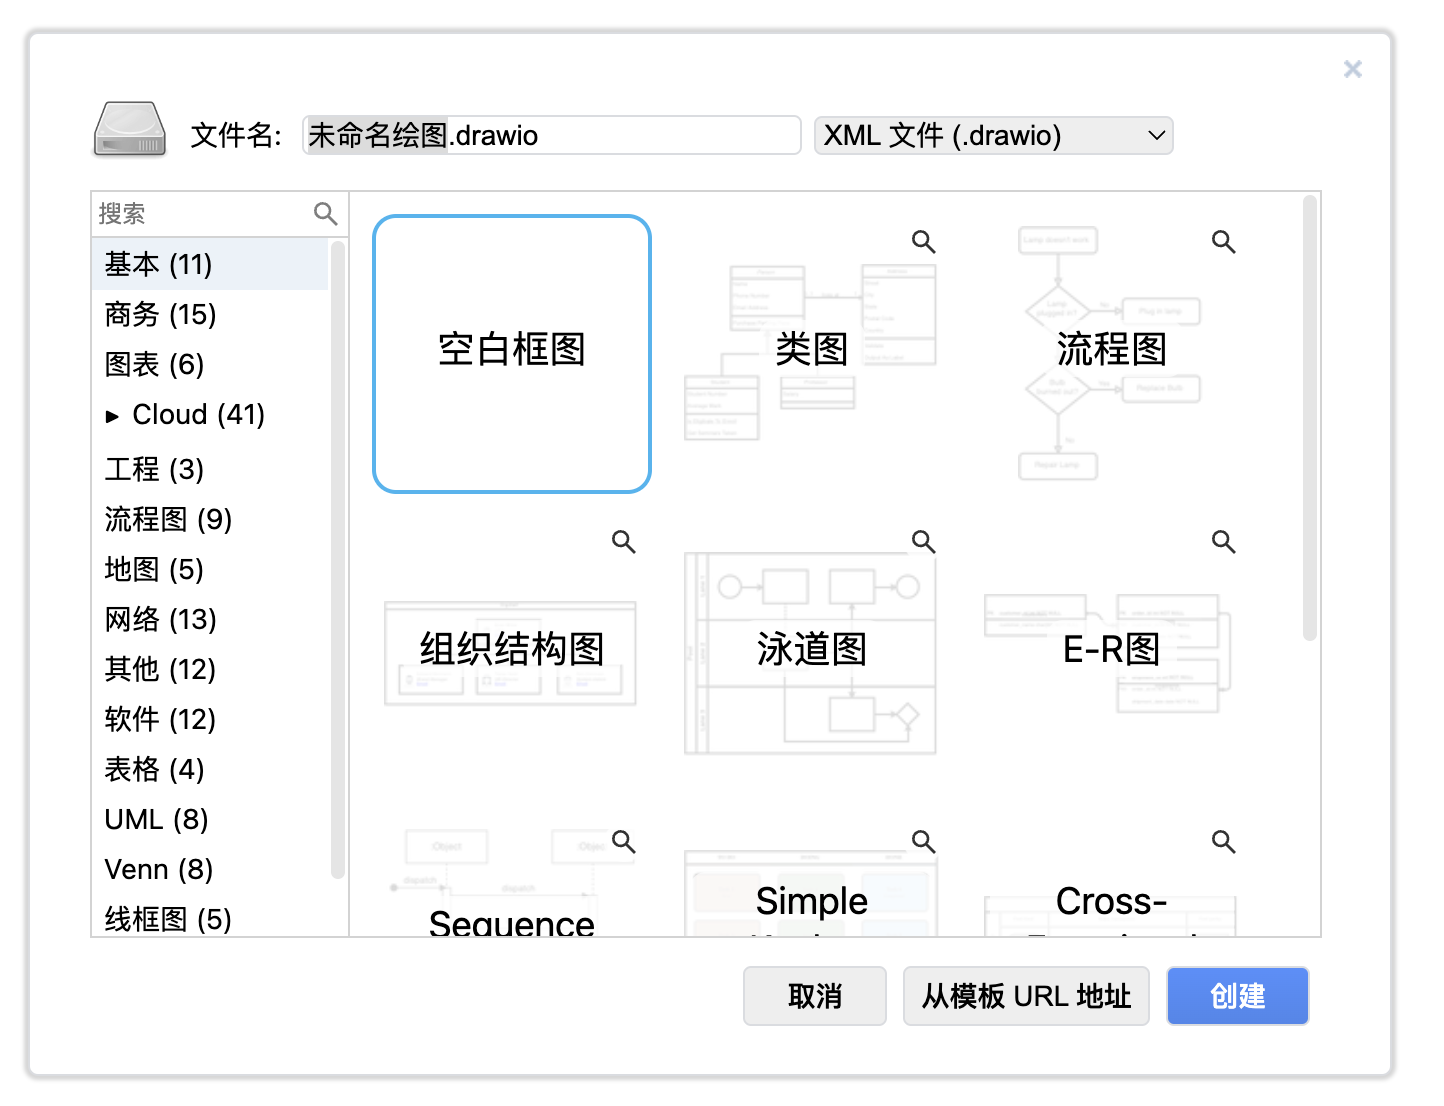Zoom preview of the E-R图 template
This screenshot has height=1106, width=1444.
coord(1223,541)
